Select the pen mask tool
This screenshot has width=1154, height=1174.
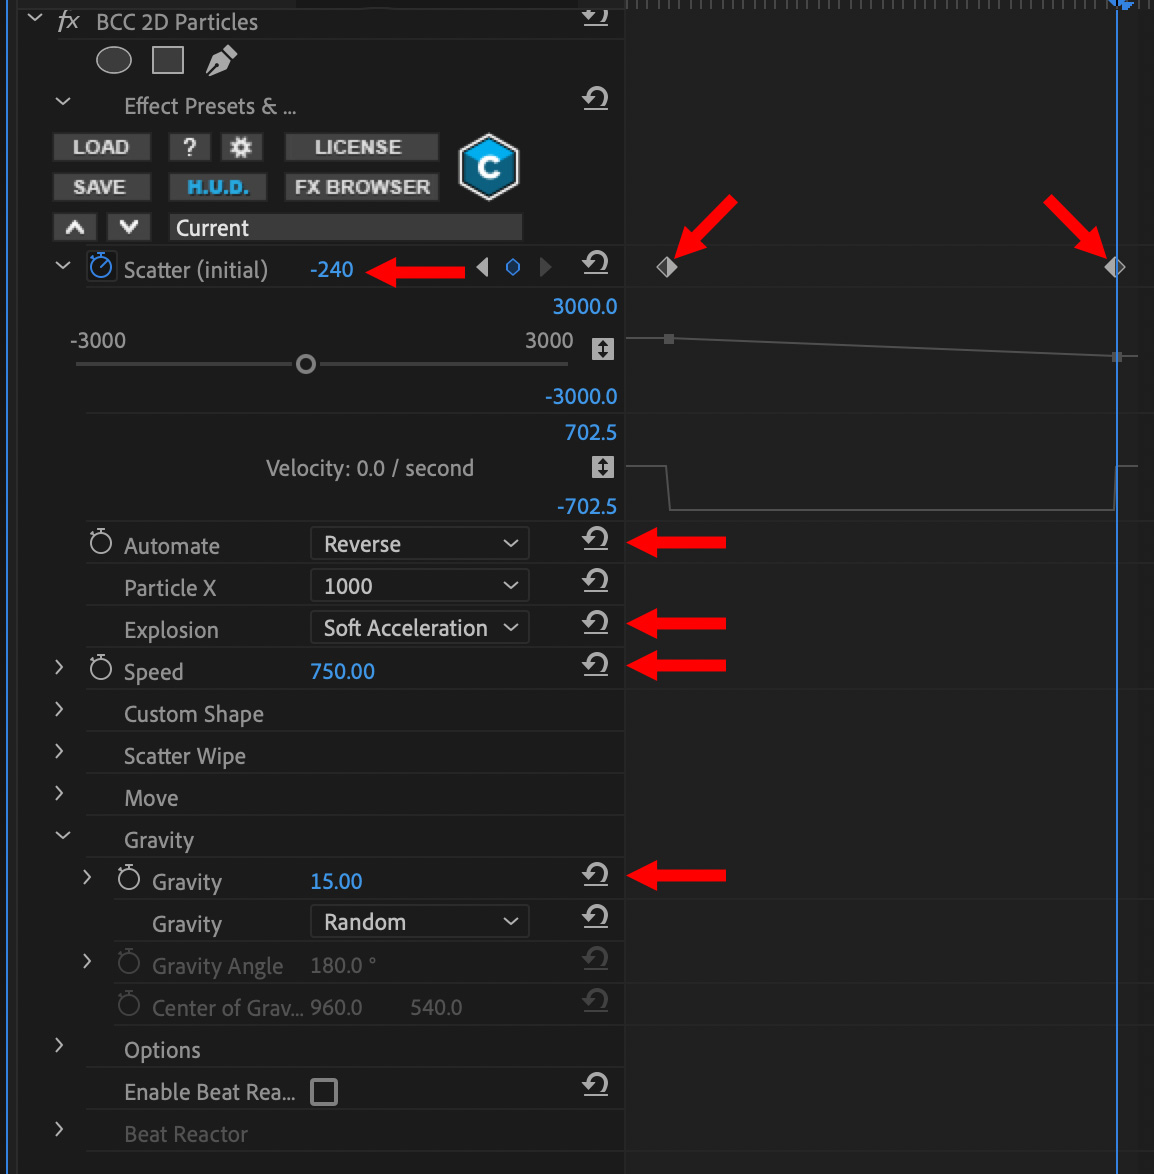coord(221,61)
